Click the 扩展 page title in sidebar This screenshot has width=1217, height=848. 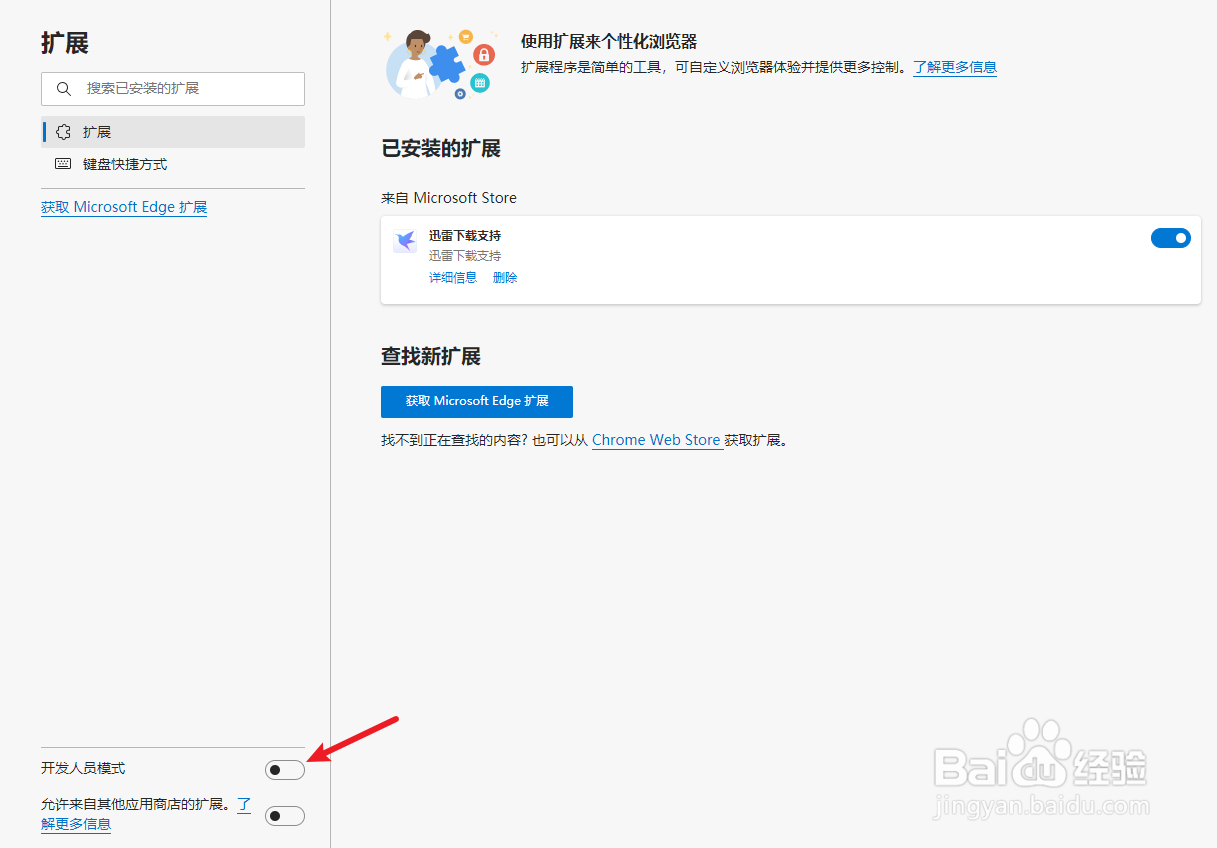65,43
